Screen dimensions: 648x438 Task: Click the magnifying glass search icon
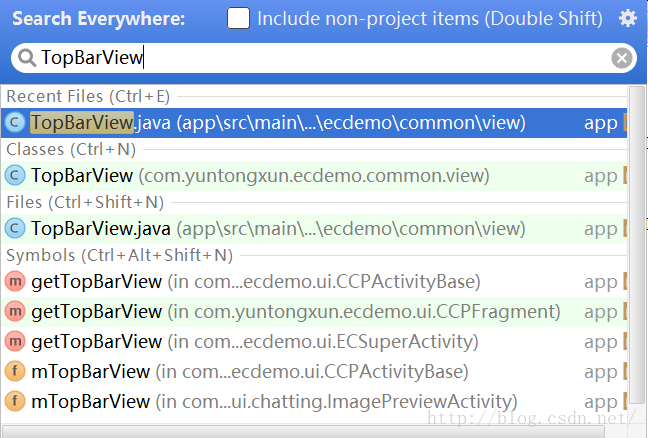click(27, 58)
